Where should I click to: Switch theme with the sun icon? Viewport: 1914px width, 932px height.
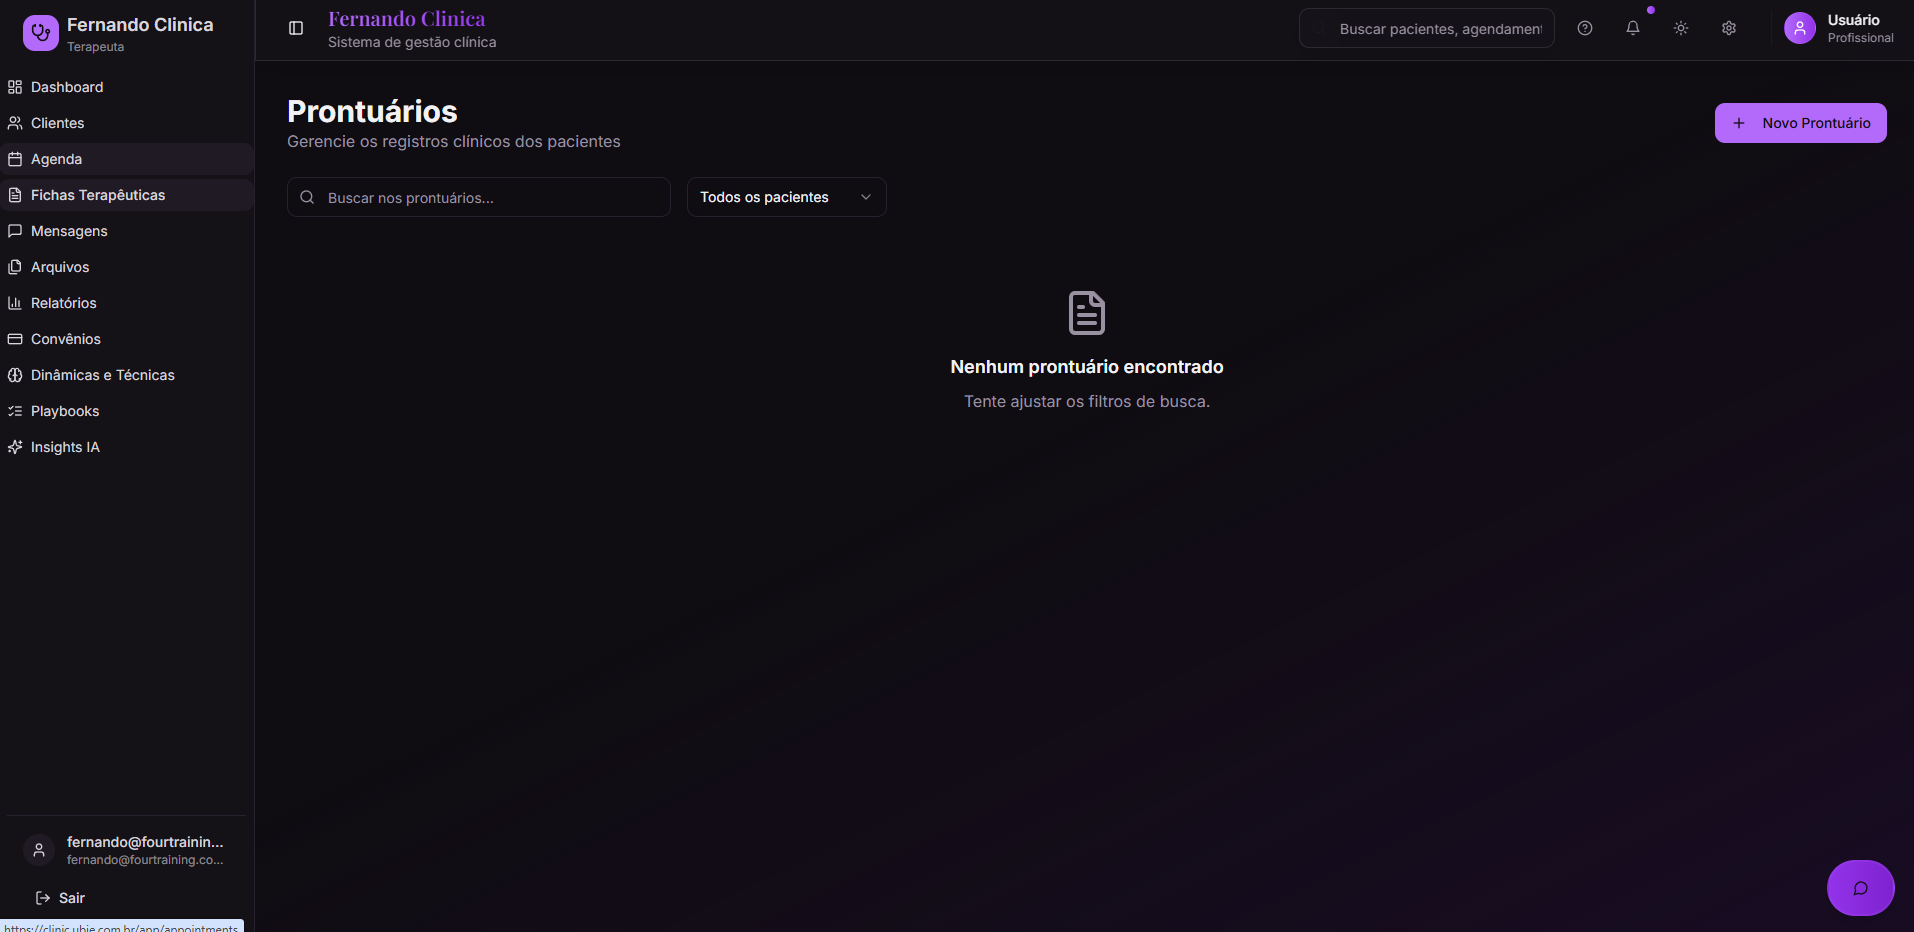[x=1681, y=29]
